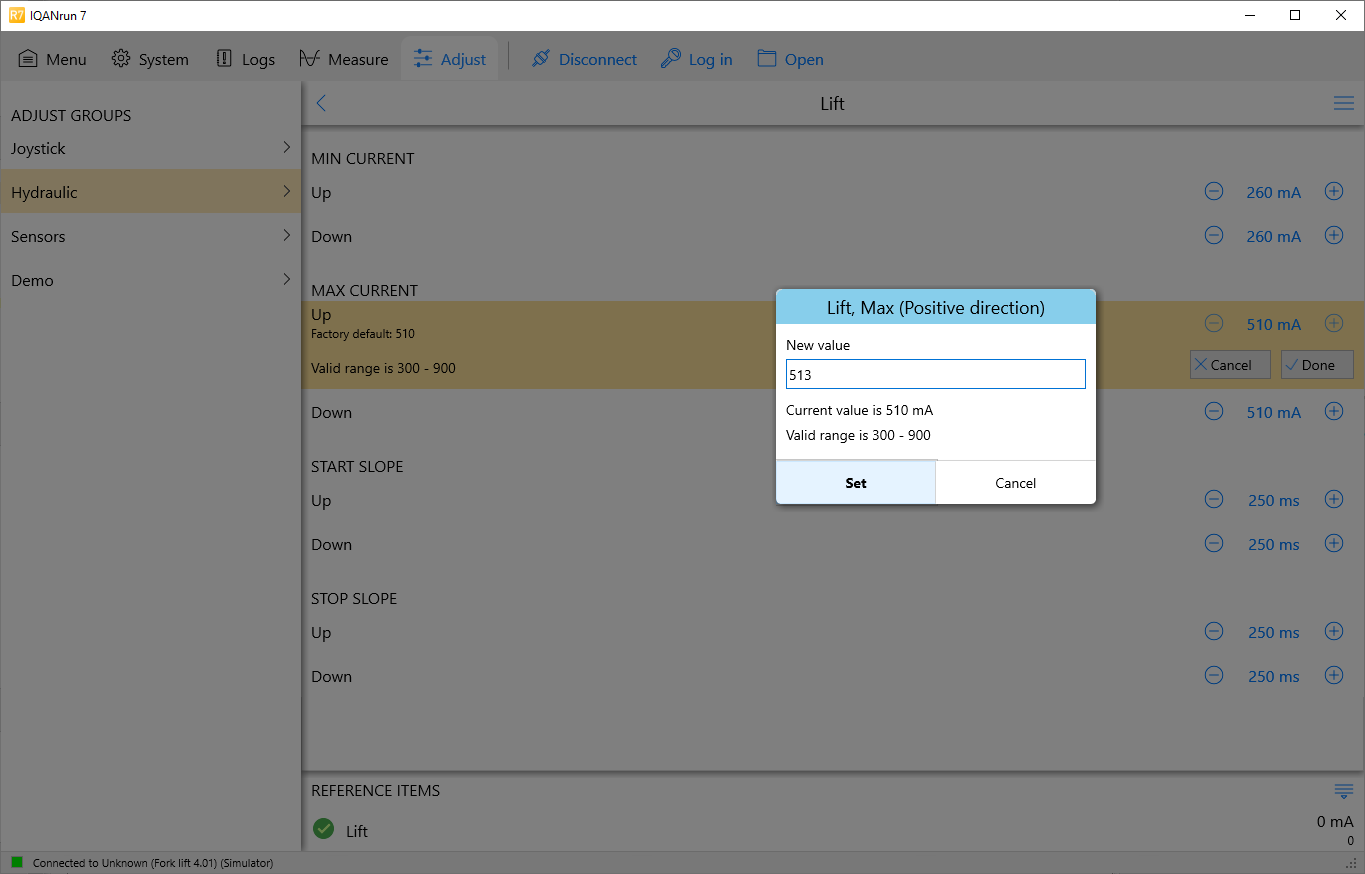The width and height of the screenshot is (1365, 874).
Task: Click 'Current value is 510 mA' text
Action: point(859,410)
